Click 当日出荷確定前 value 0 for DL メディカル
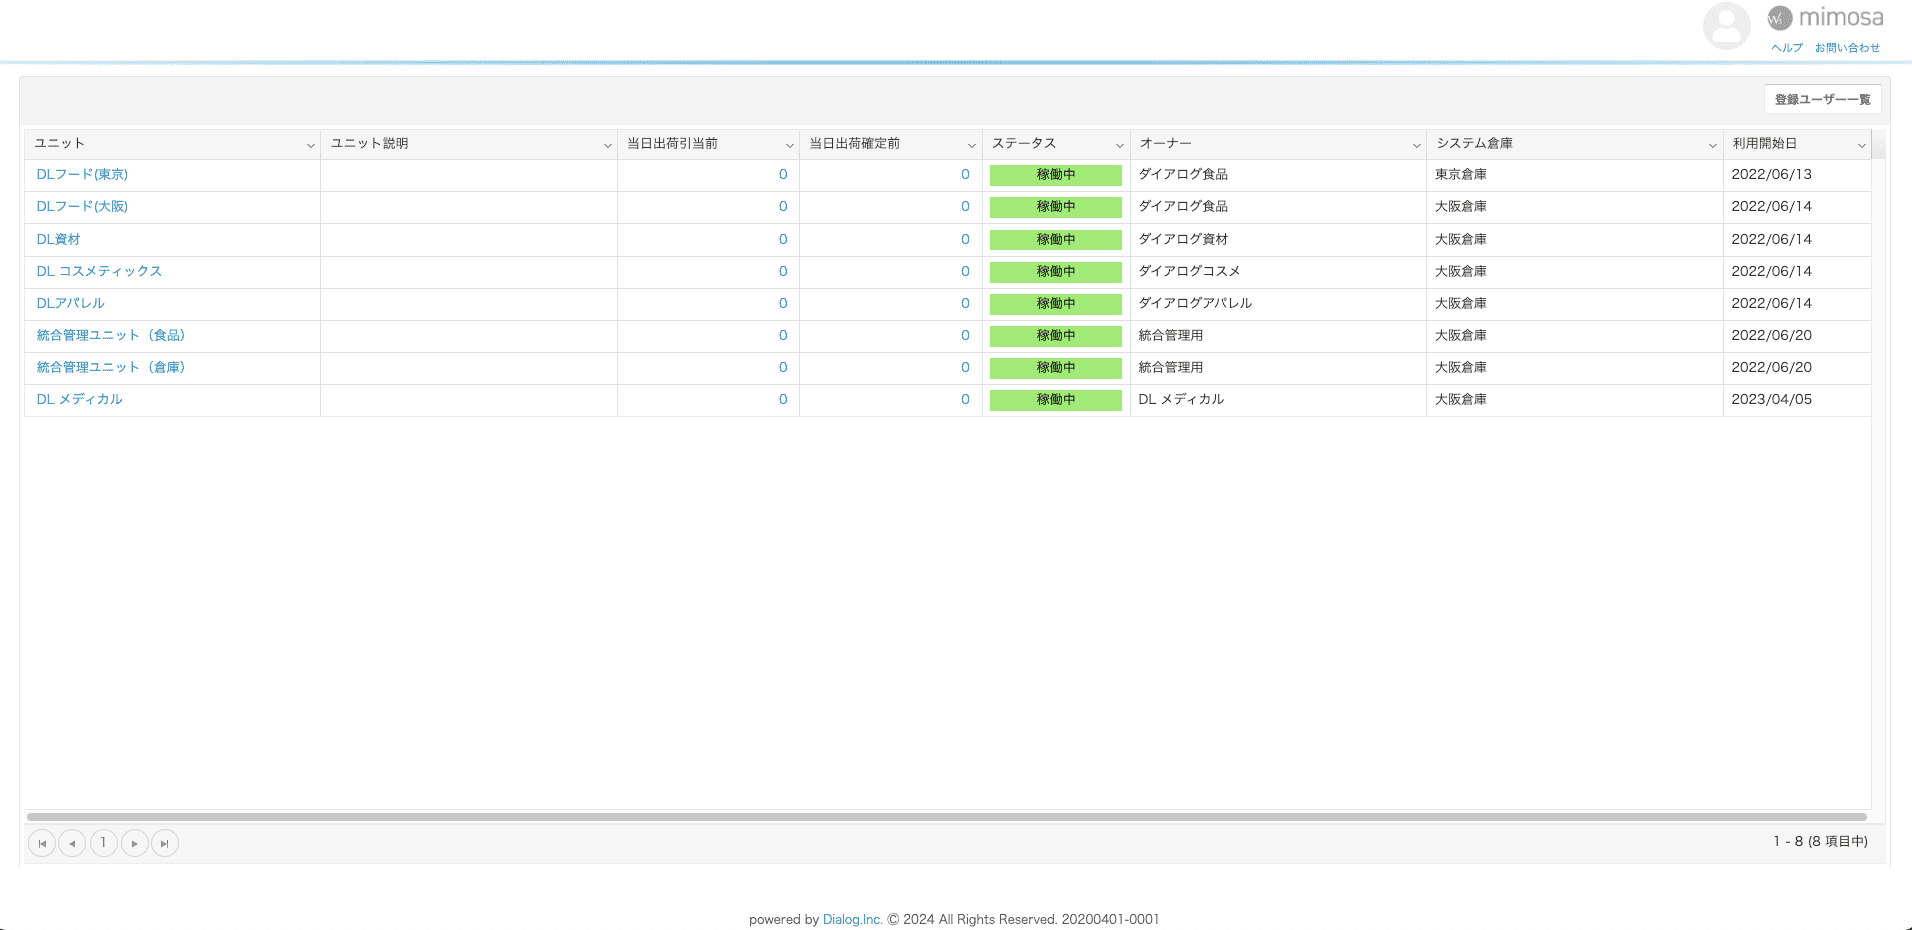Image resolution: width=1912 pixels, height=930 pixels. (965, 399)
